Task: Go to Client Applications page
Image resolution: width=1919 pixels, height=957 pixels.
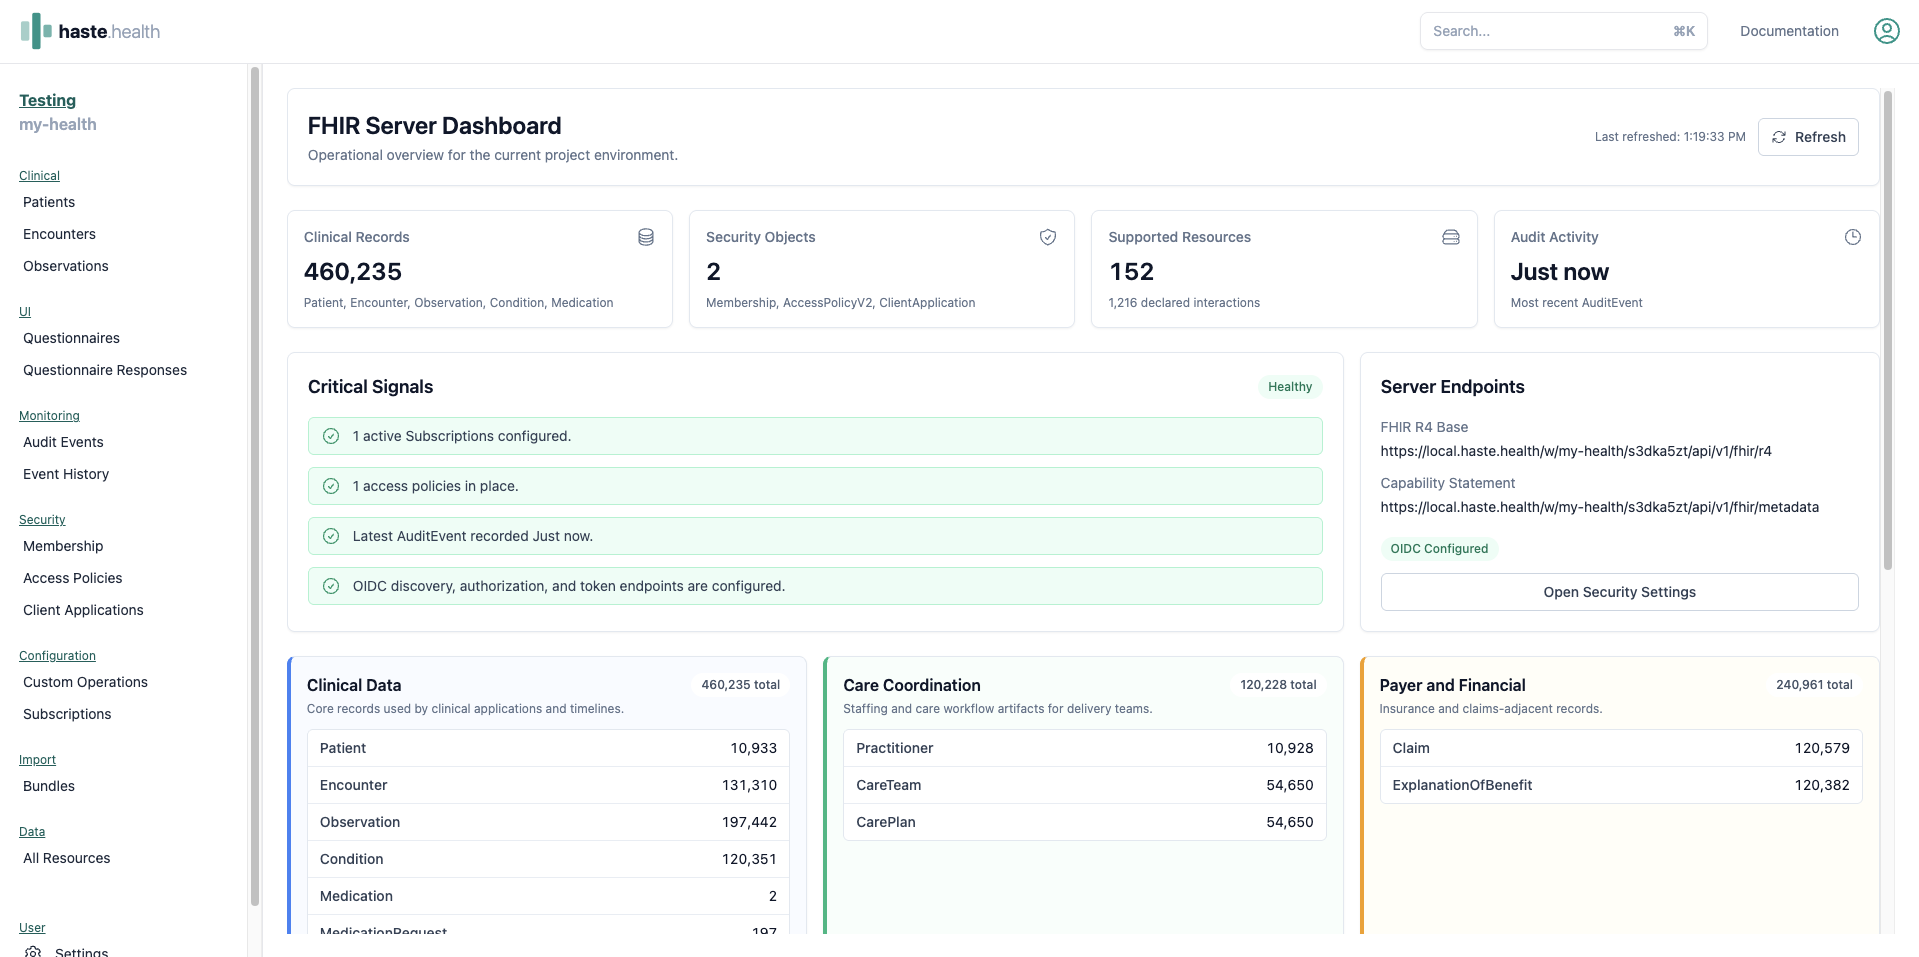Action: tap(83, 610)
